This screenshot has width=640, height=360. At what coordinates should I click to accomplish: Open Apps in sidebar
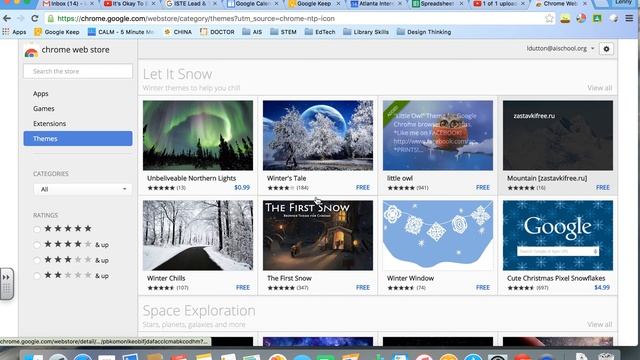pos(40,93)
